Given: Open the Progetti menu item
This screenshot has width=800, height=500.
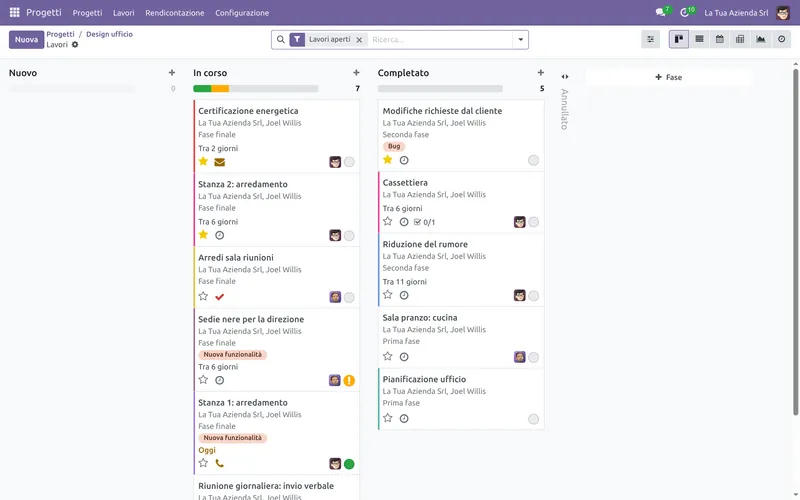Looking at the screenshot, I should pyautogui.click(x=87, y=13).
